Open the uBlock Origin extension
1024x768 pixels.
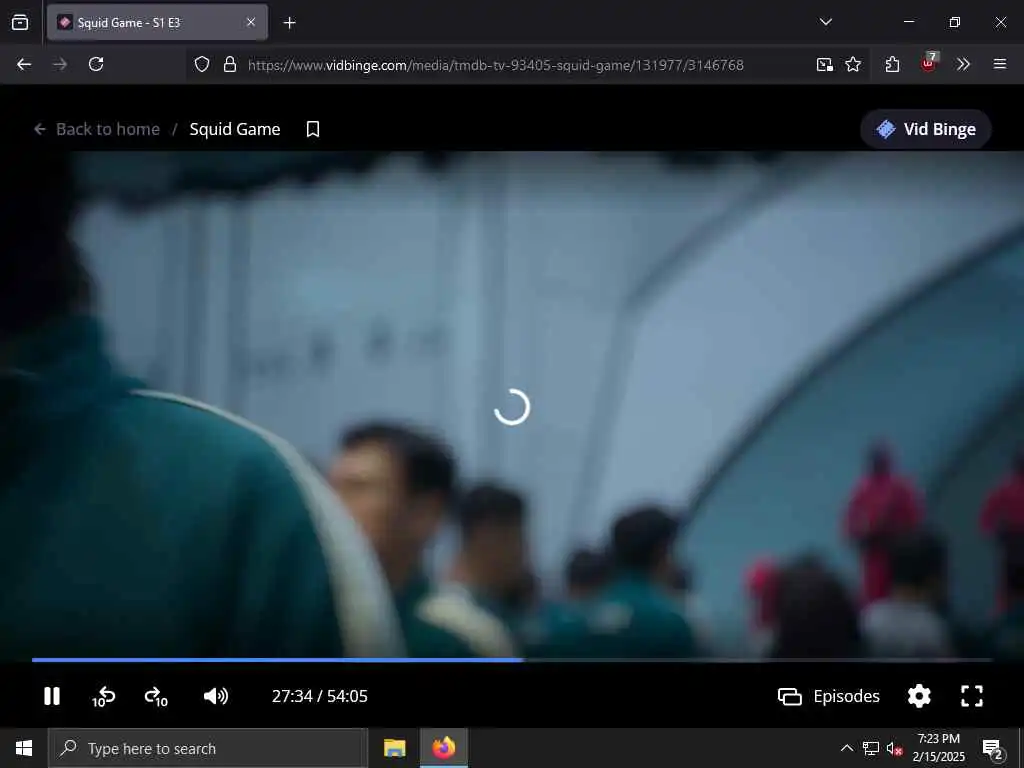pos(929,63)
